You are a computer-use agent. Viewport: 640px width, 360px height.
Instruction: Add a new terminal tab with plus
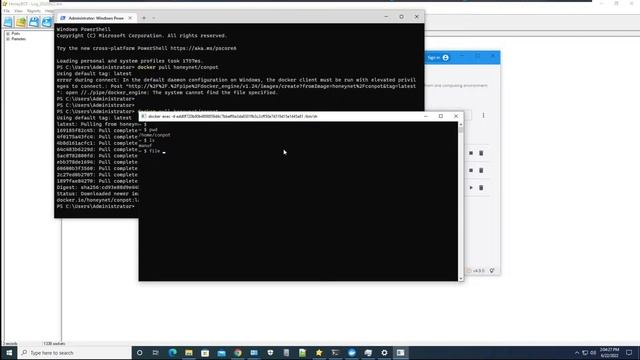coord(144,18)
